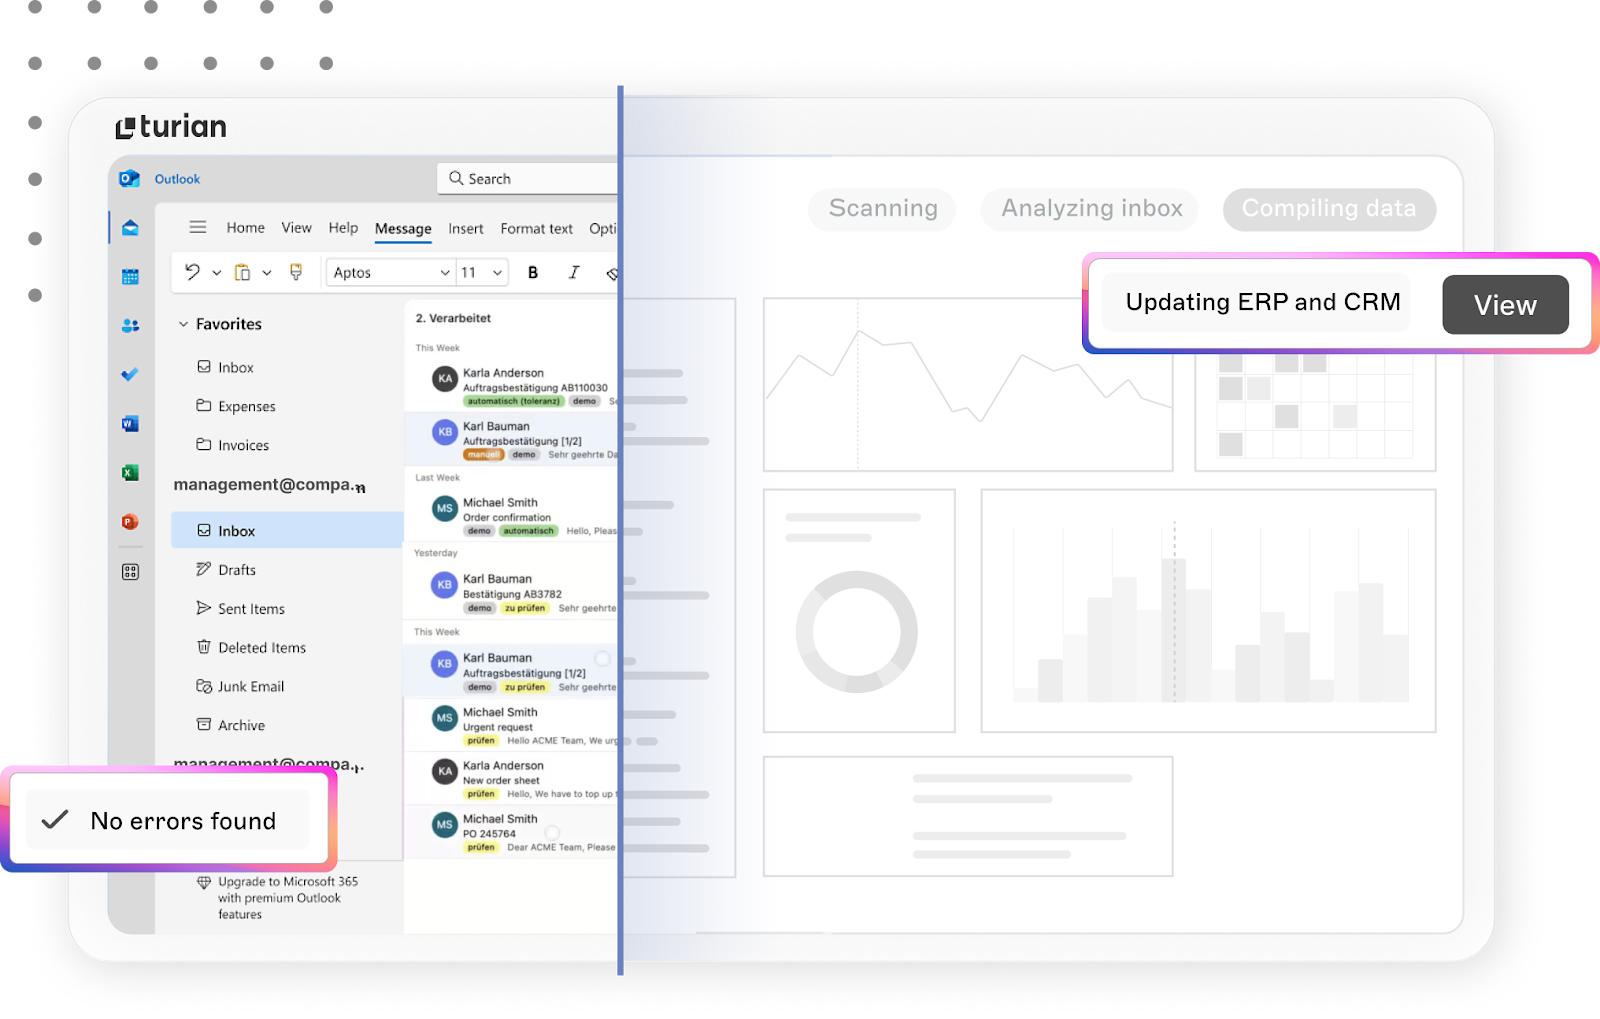The image size is (1600, 1019).
Task: Click the Search box
Action: coord(528,179)
